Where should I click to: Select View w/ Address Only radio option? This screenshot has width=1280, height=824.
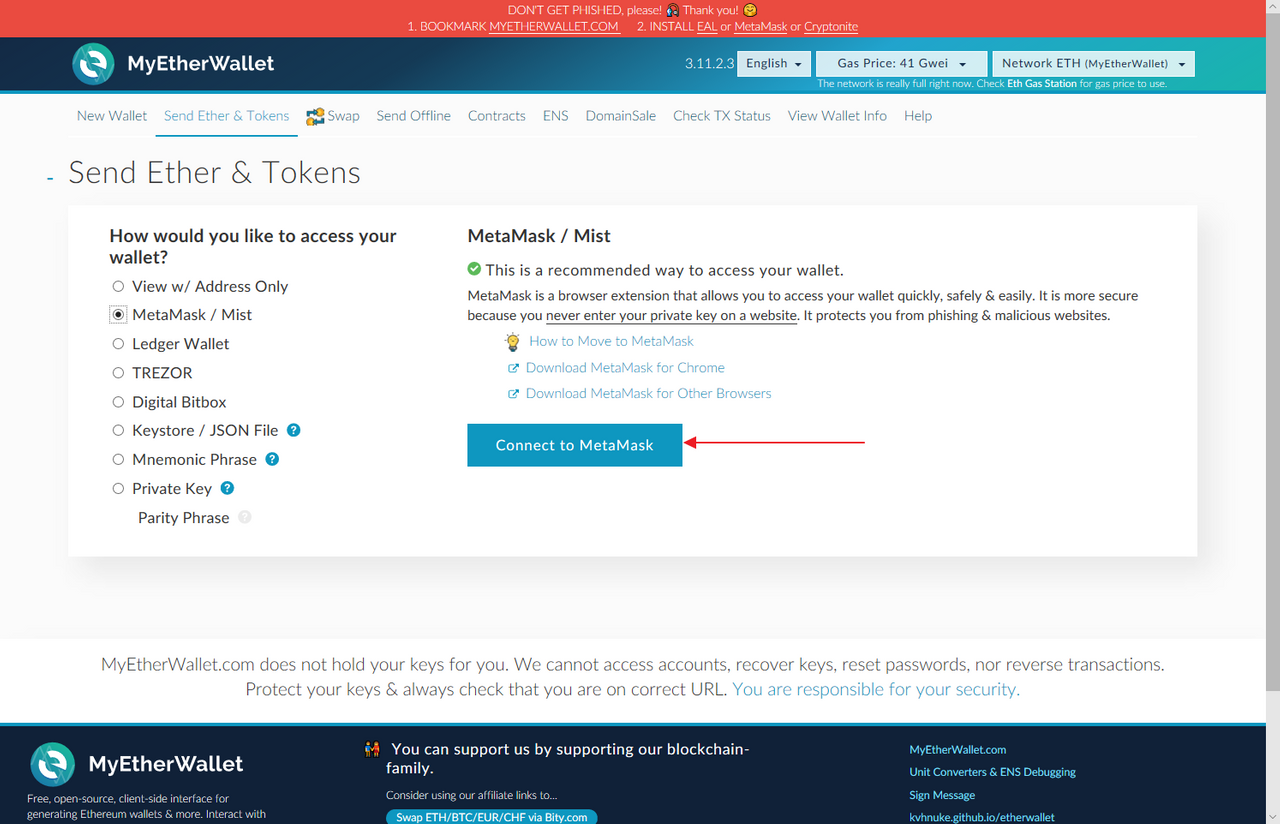118,286
